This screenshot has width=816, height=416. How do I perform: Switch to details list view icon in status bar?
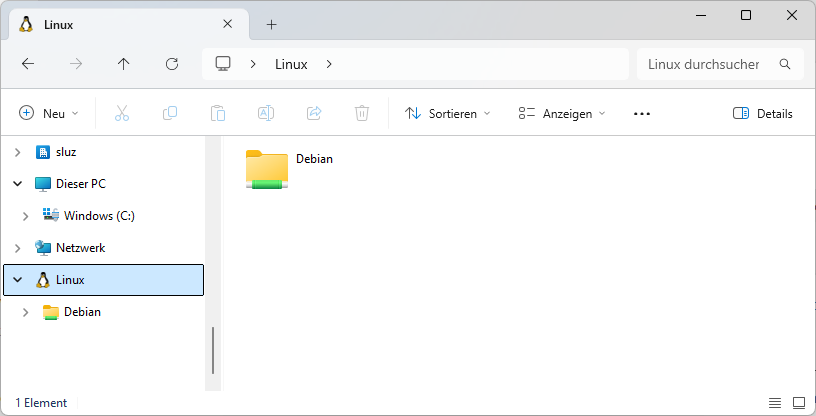(x=775, y=402)
